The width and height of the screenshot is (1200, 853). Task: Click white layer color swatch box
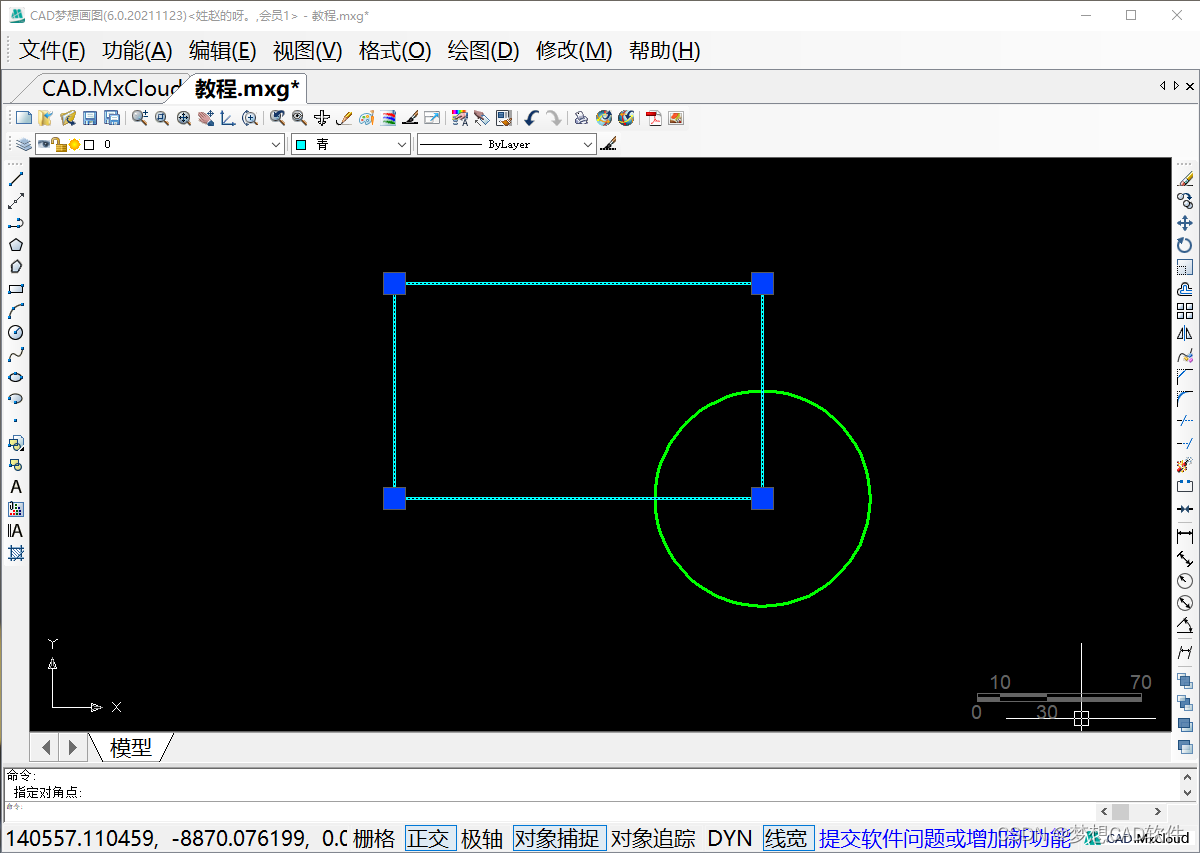pyautogui.click(x=89, y=144)
